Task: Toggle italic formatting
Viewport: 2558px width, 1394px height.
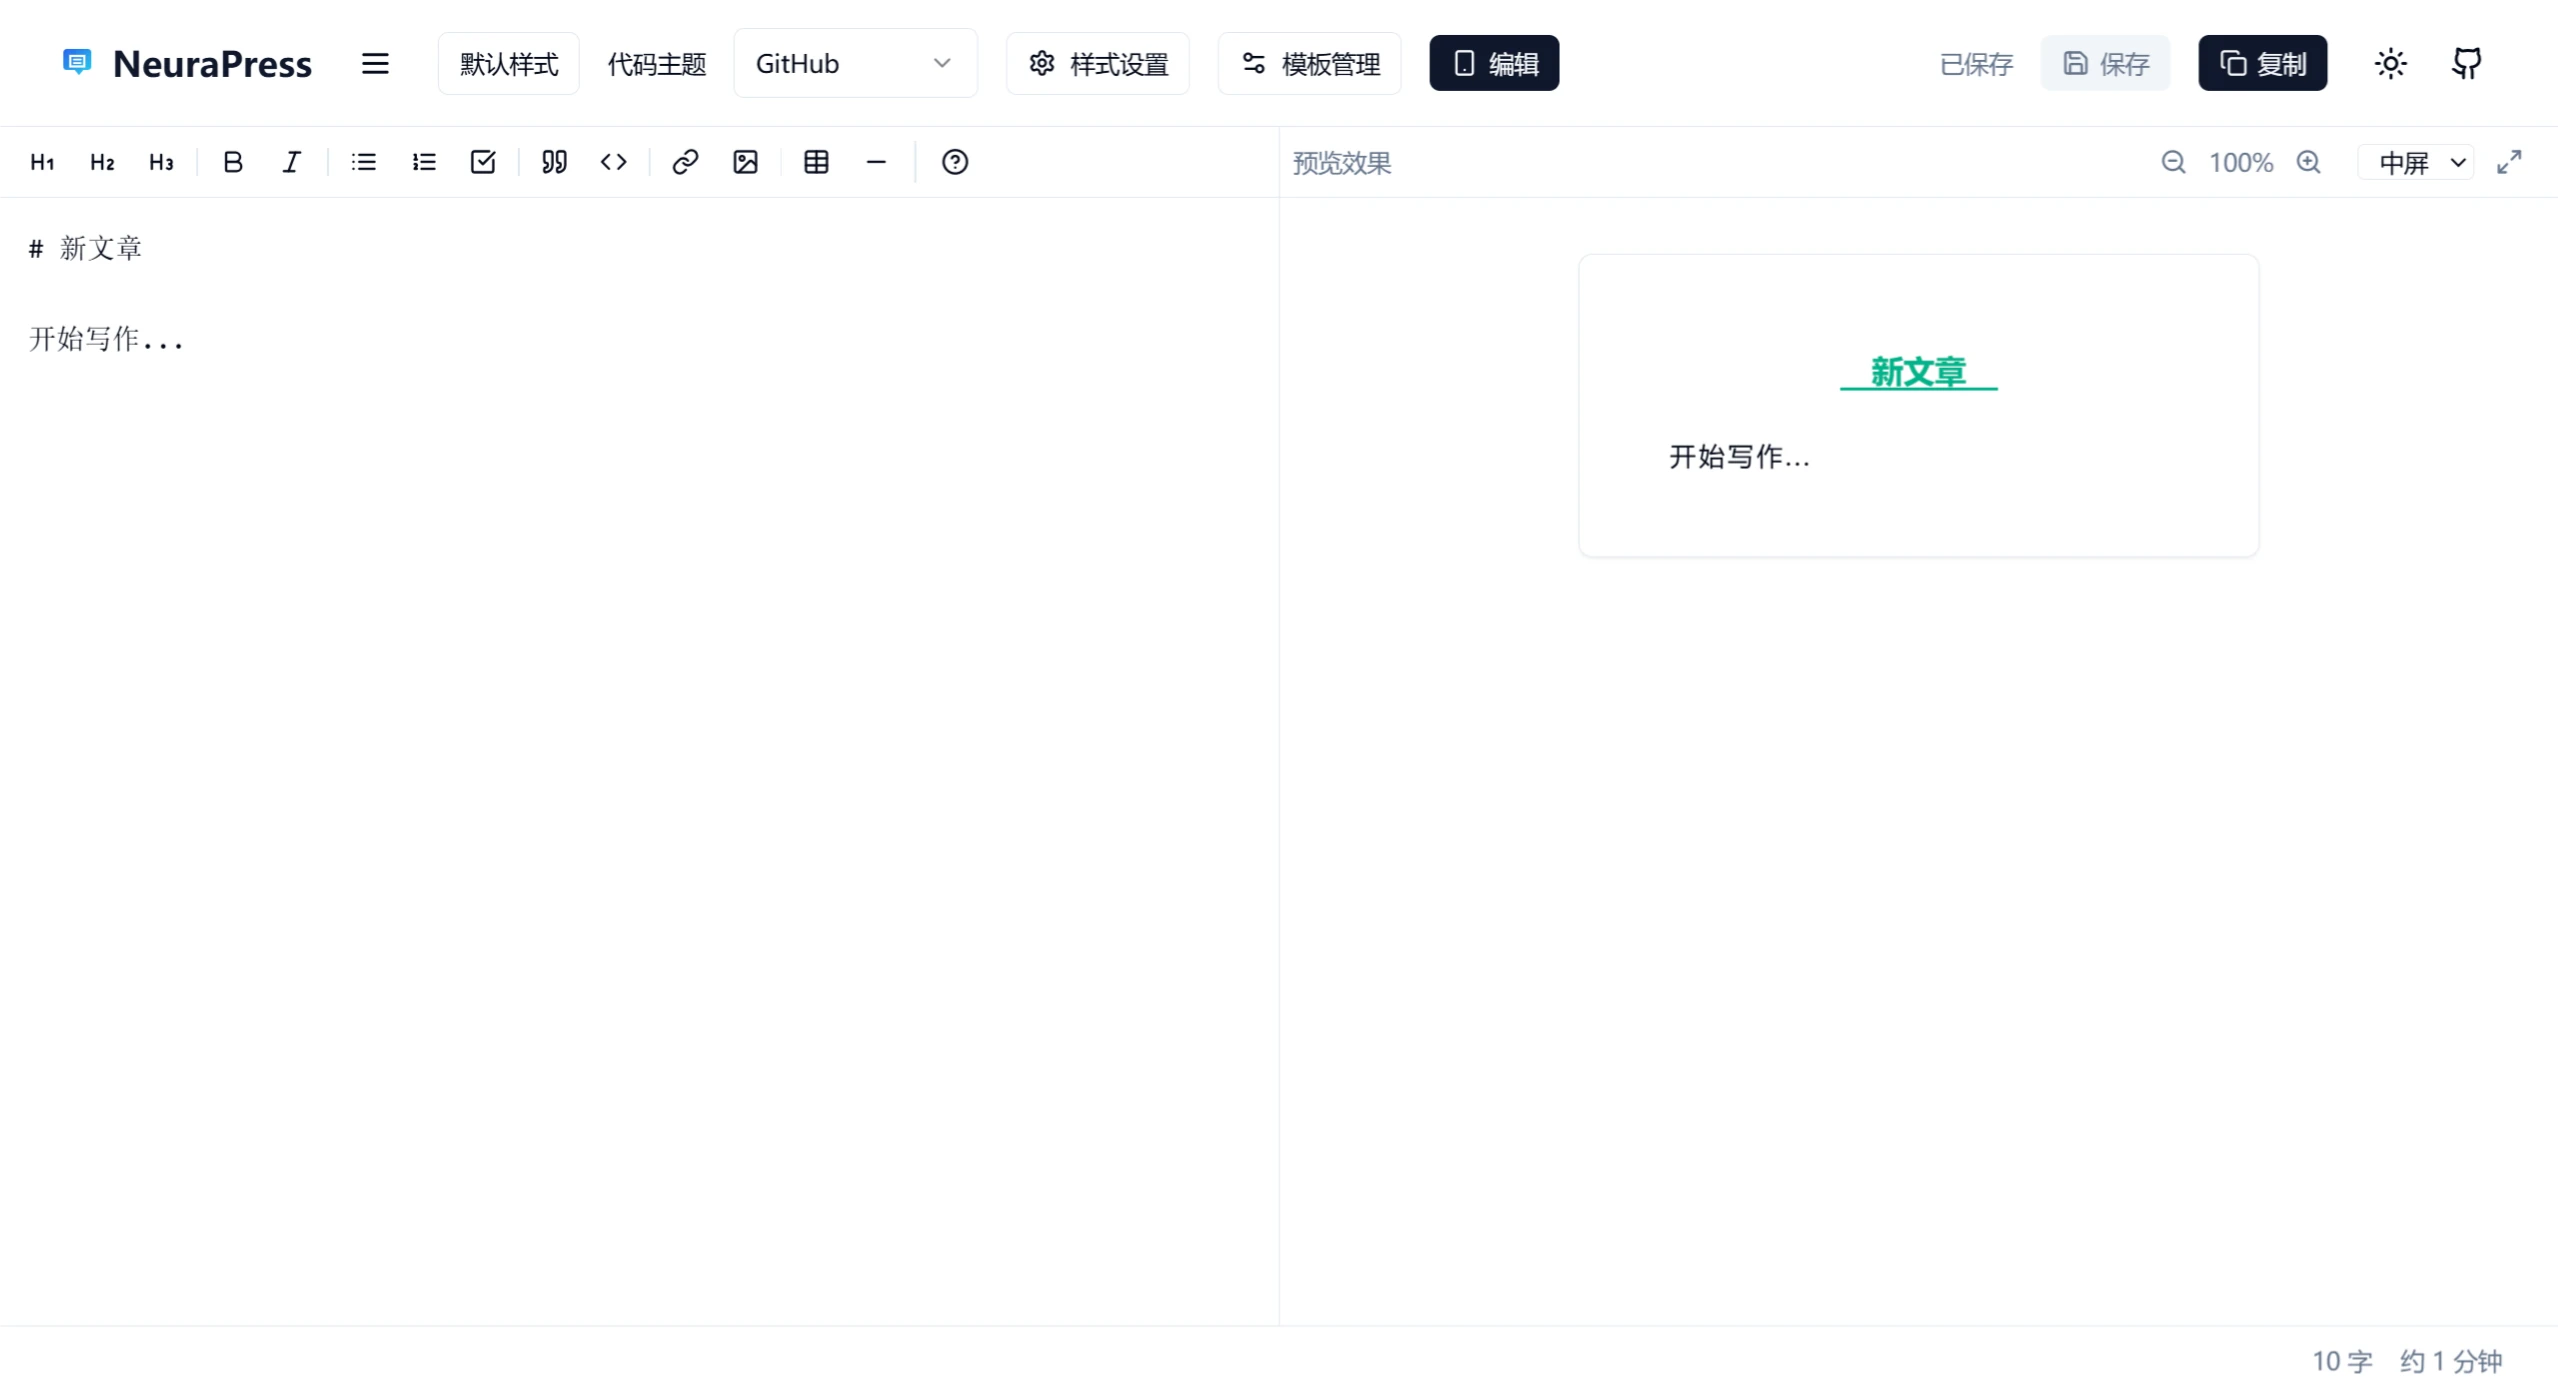Action: tap(291, 162)
